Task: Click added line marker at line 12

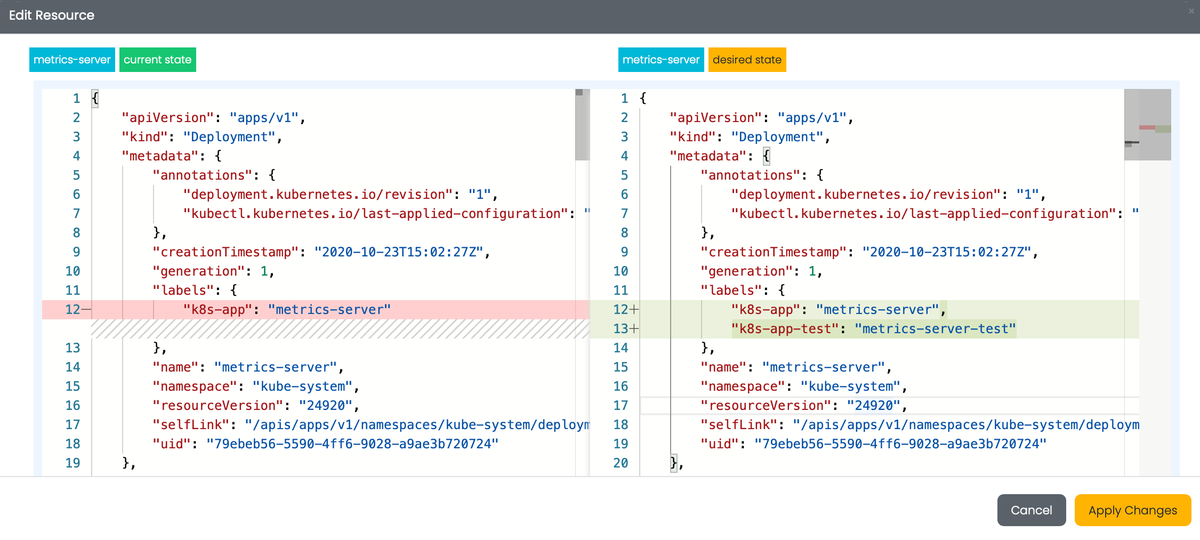Action: point(634,310)
